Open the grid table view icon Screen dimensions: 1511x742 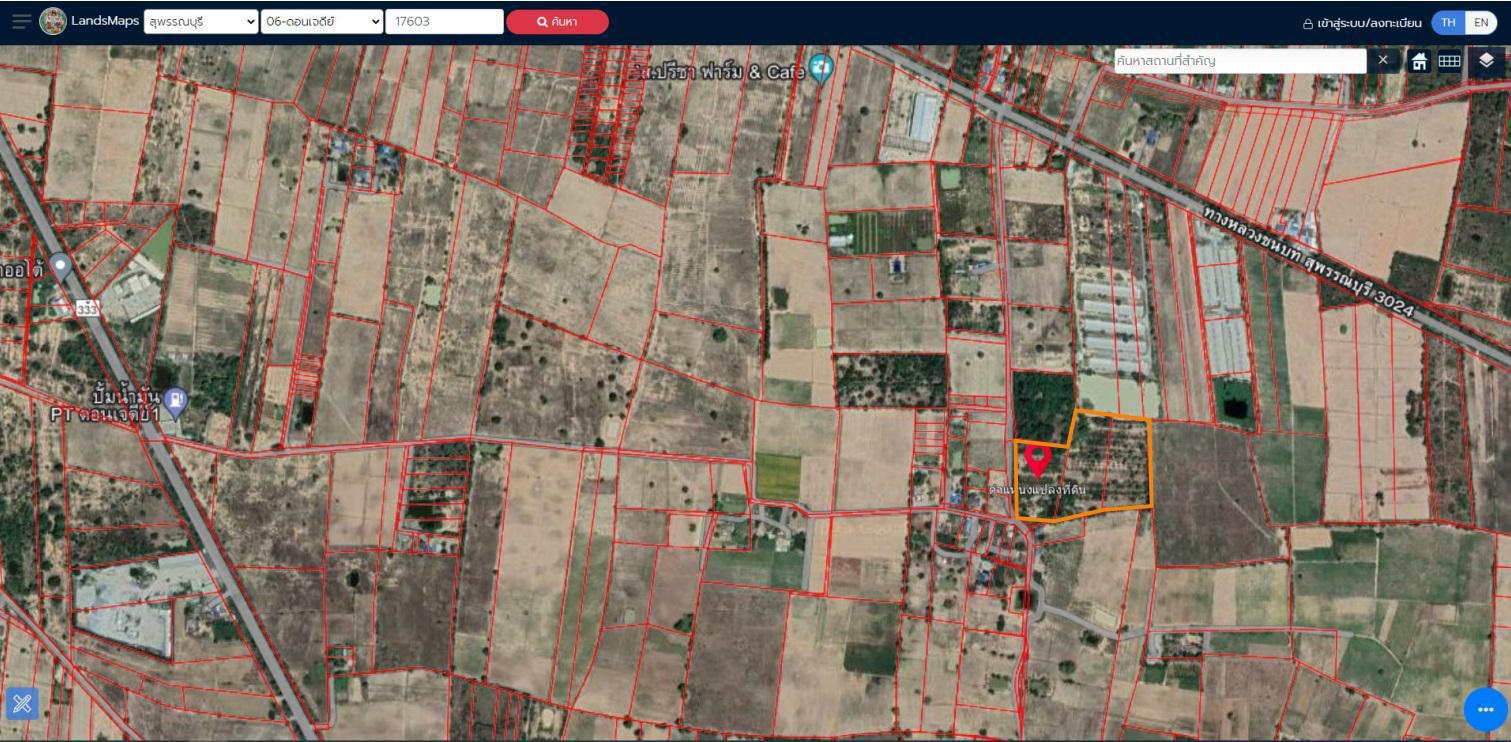click(1449, 61)
